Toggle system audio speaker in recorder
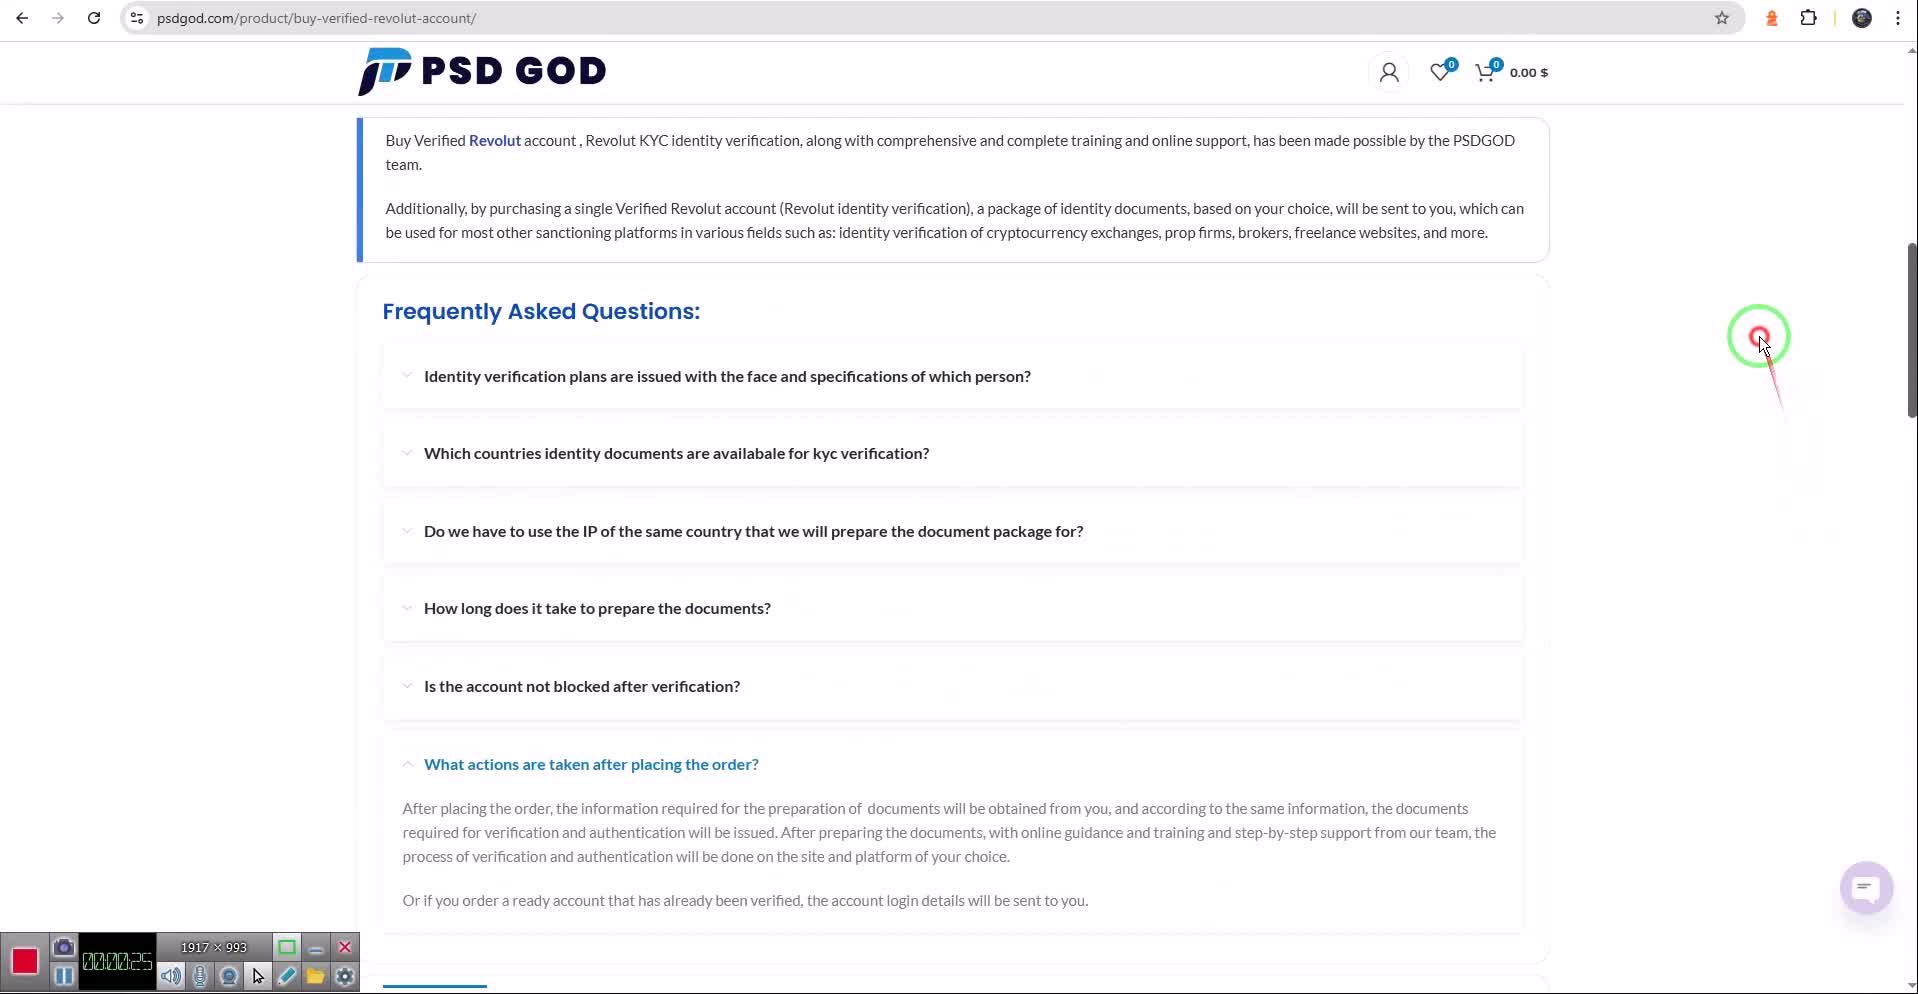 click(x=171, y=976)
